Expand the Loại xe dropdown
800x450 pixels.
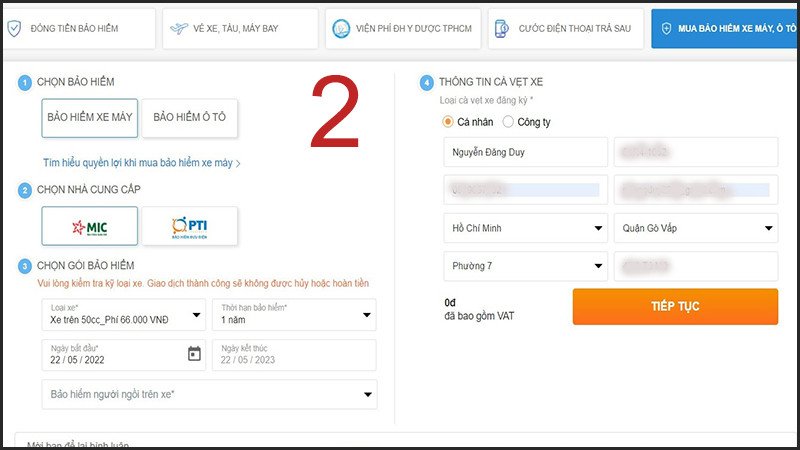[123, 314]
